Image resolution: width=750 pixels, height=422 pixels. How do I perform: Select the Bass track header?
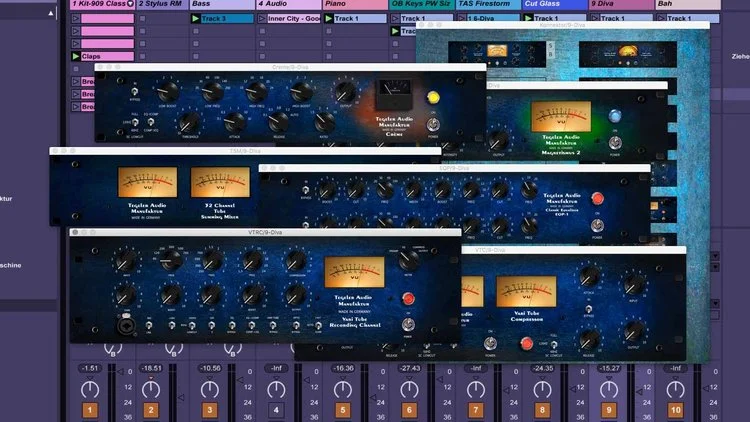(222, 4)
